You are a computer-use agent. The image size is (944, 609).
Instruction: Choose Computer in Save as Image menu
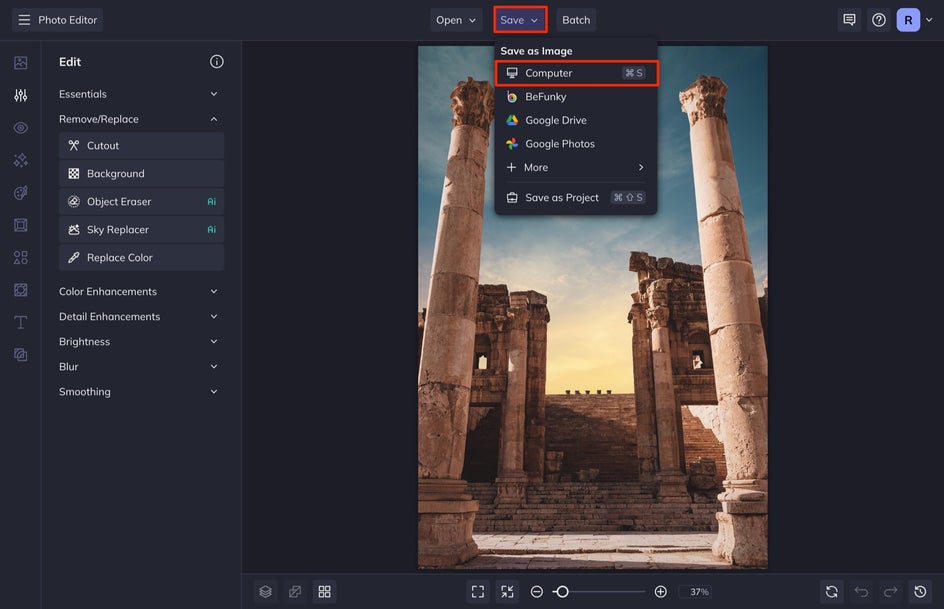coord(576,73)
